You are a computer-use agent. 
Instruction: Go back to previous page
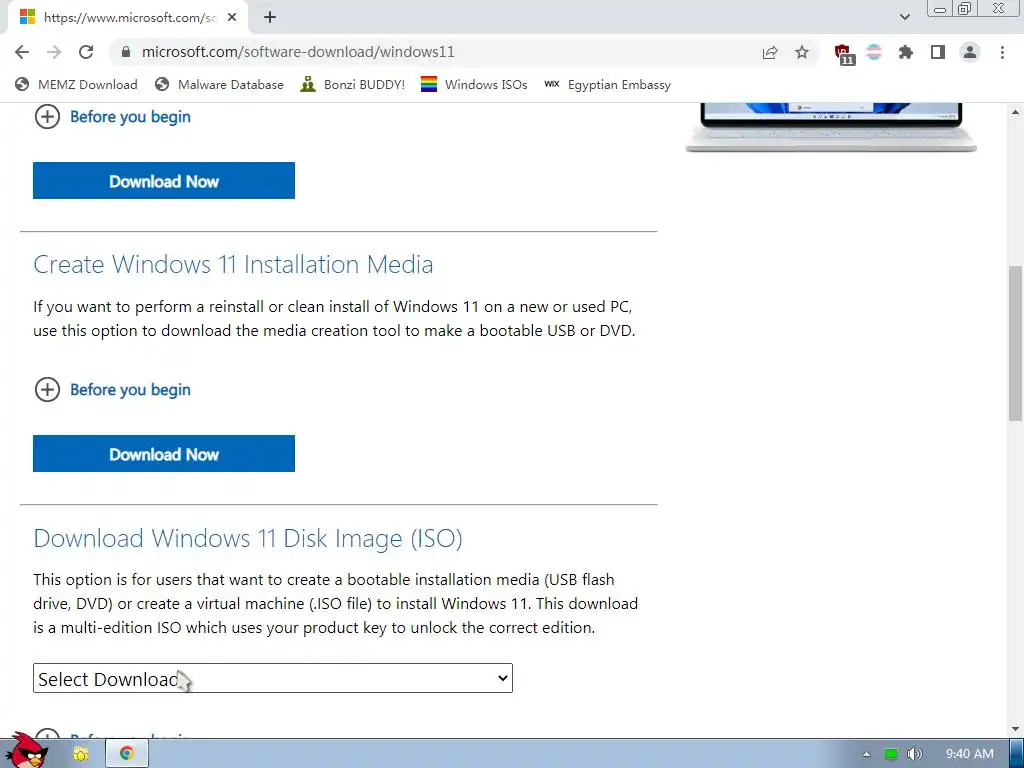click(x=22, y=52)
